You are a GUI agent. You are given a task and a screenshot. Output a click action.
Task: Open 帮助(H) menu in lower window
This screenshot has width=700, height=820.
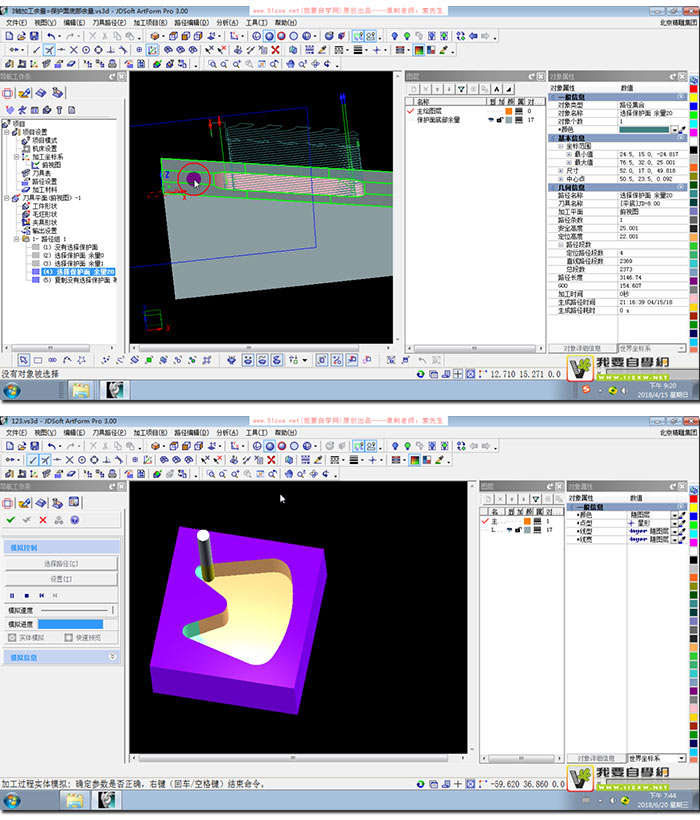point(286,432)
